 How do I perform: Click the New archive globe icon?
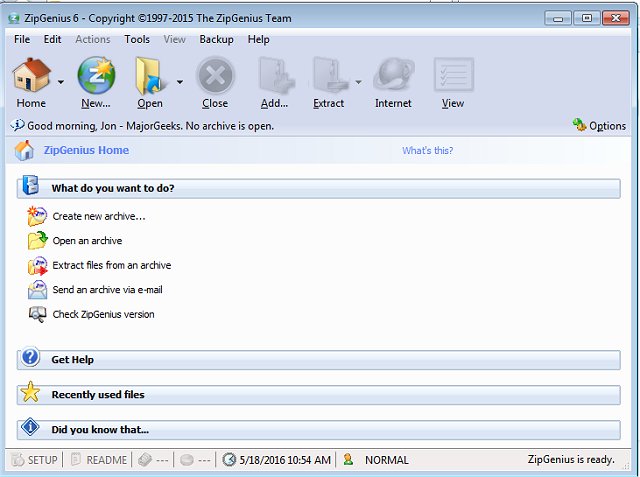tap(96, 75)
